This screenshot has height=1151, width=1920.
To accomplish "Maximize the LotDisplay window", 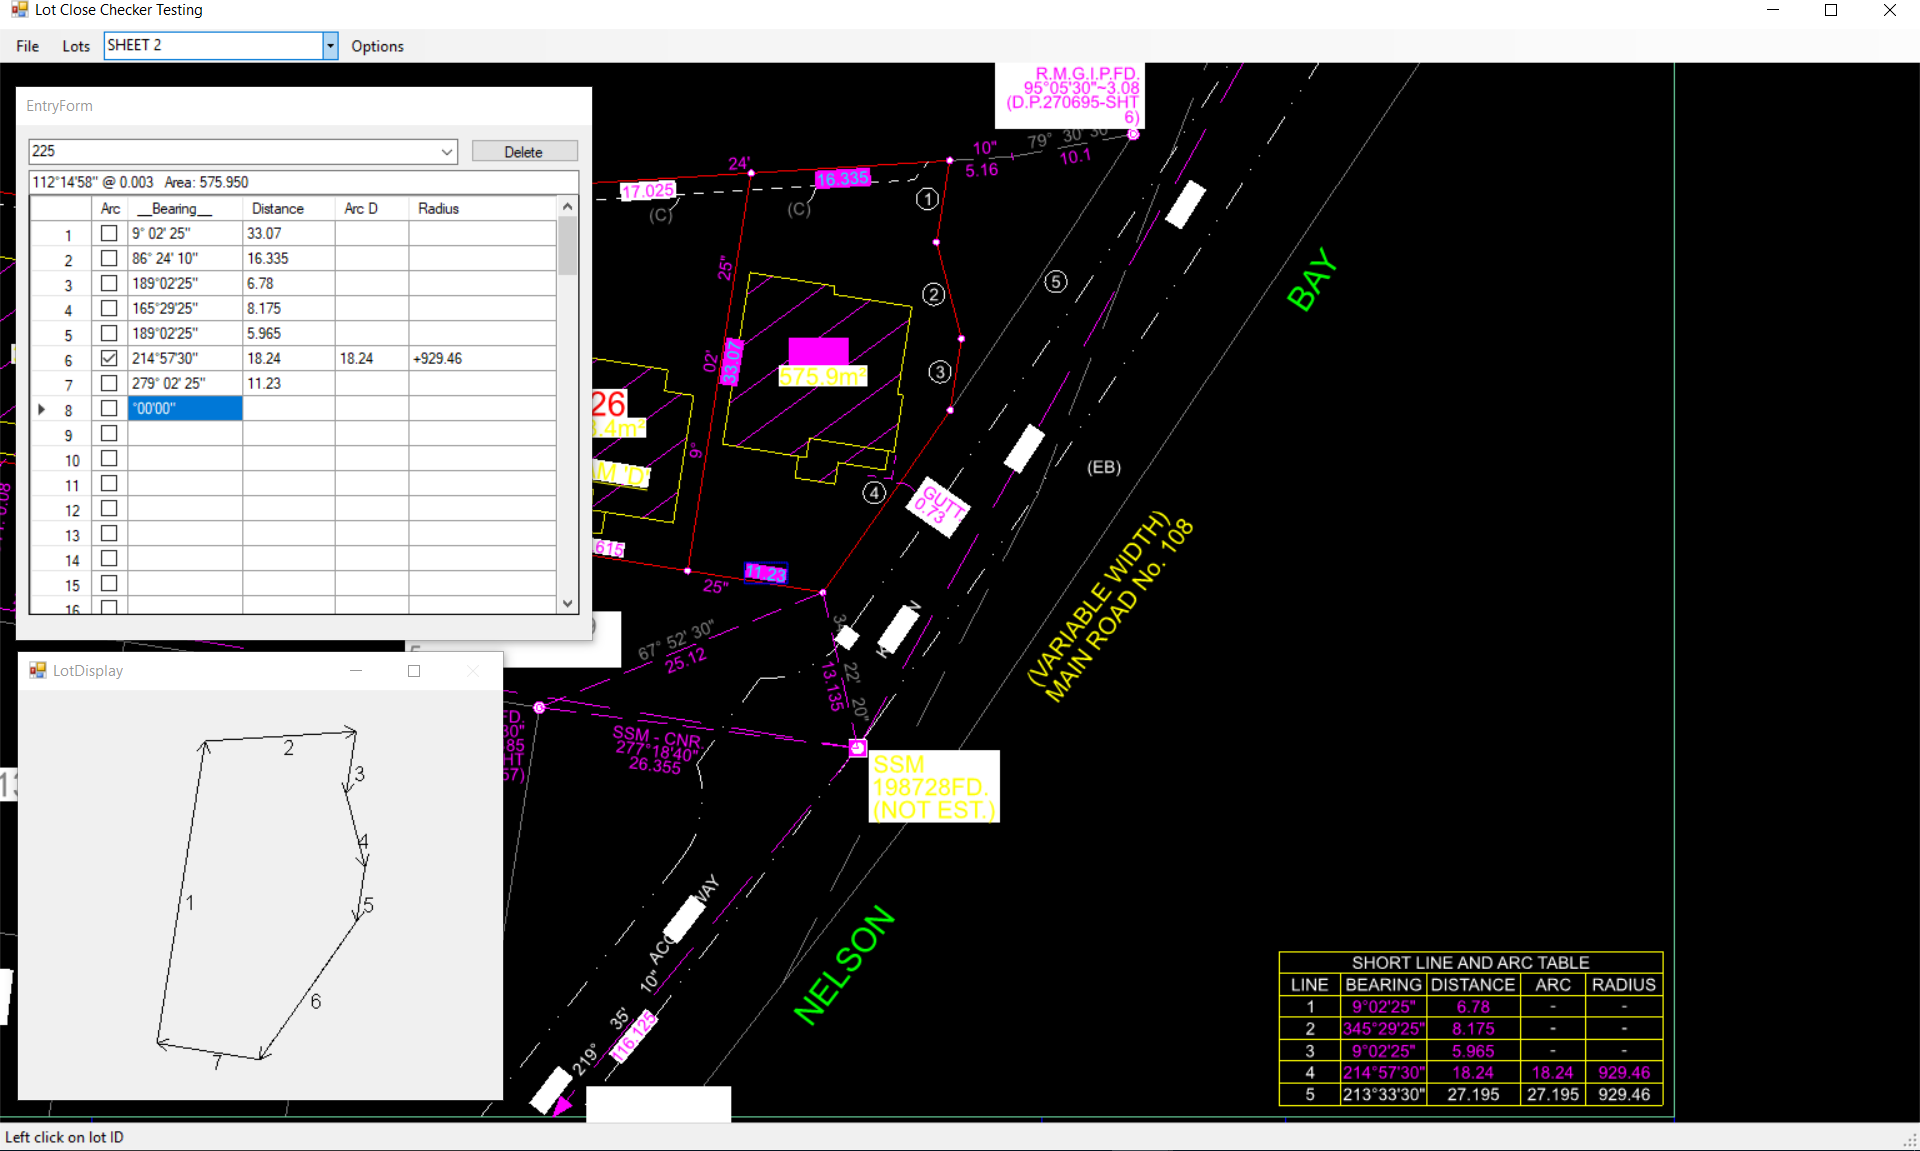I will (x=414, y=671).
